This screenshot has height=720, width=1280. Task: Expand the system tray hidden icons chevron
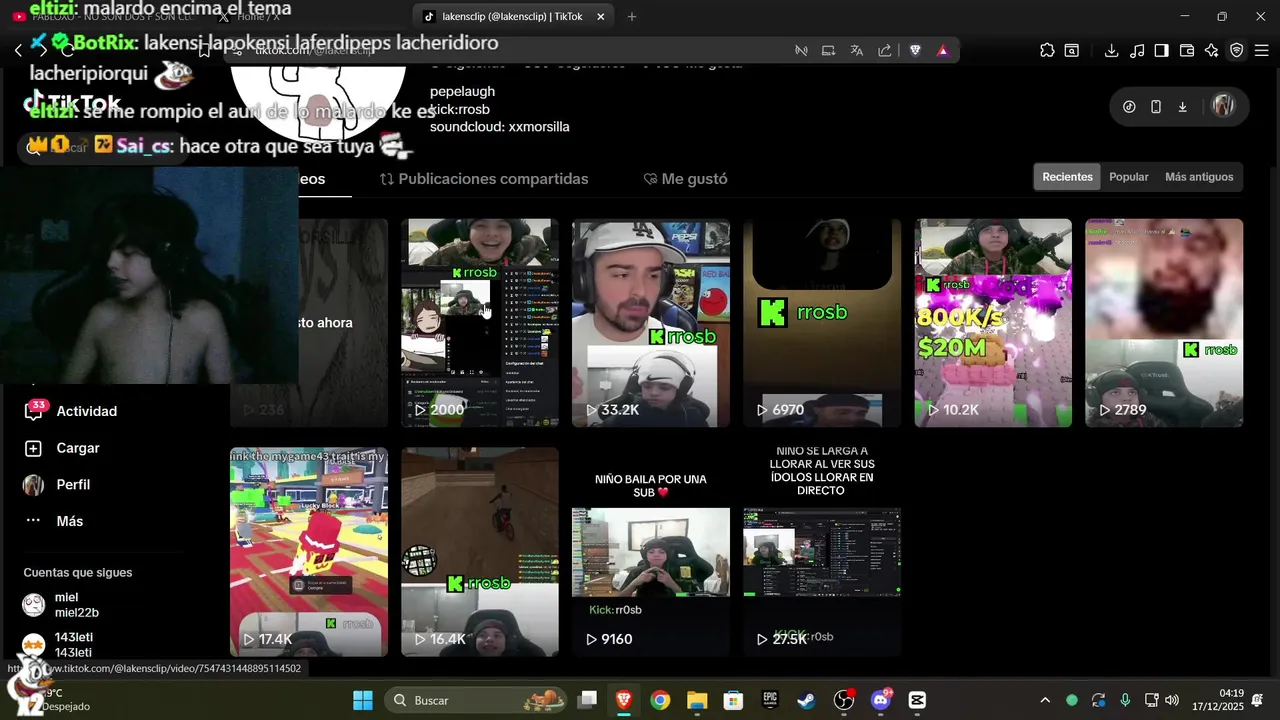tap(1045, 700)
